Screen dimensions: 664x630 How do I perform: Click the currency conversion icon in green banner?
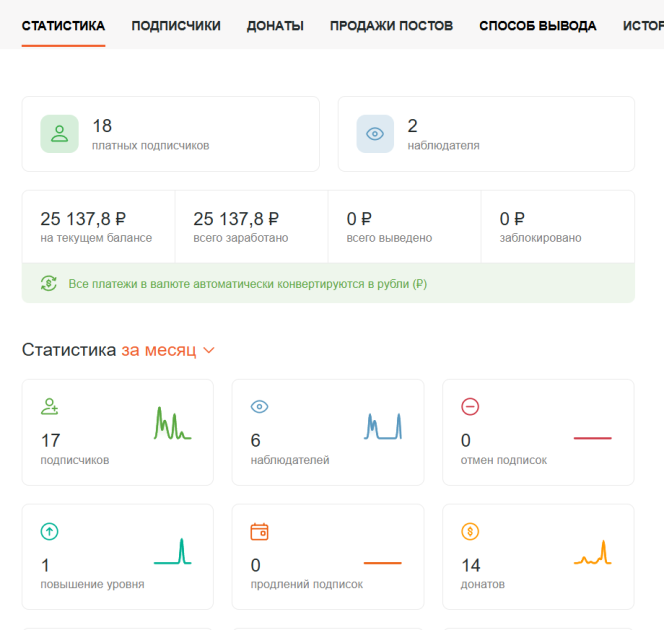(x=49, y=283)
